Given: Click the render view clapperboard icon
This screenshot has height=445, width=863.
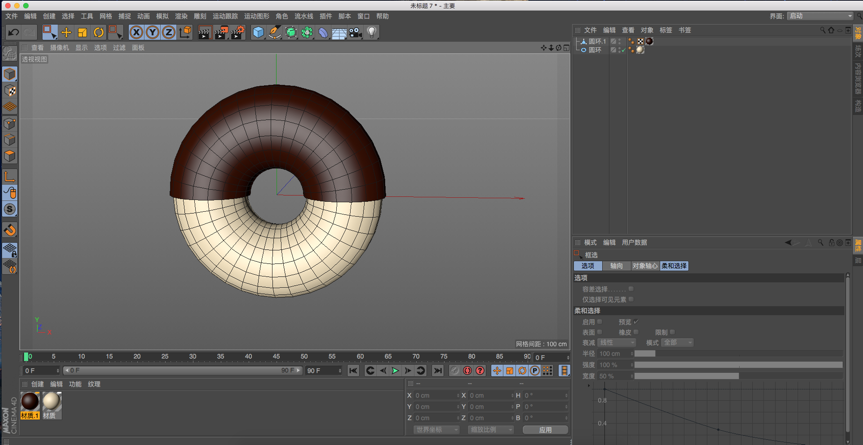Looking at the screenshot, I should (x=204, y=33).
